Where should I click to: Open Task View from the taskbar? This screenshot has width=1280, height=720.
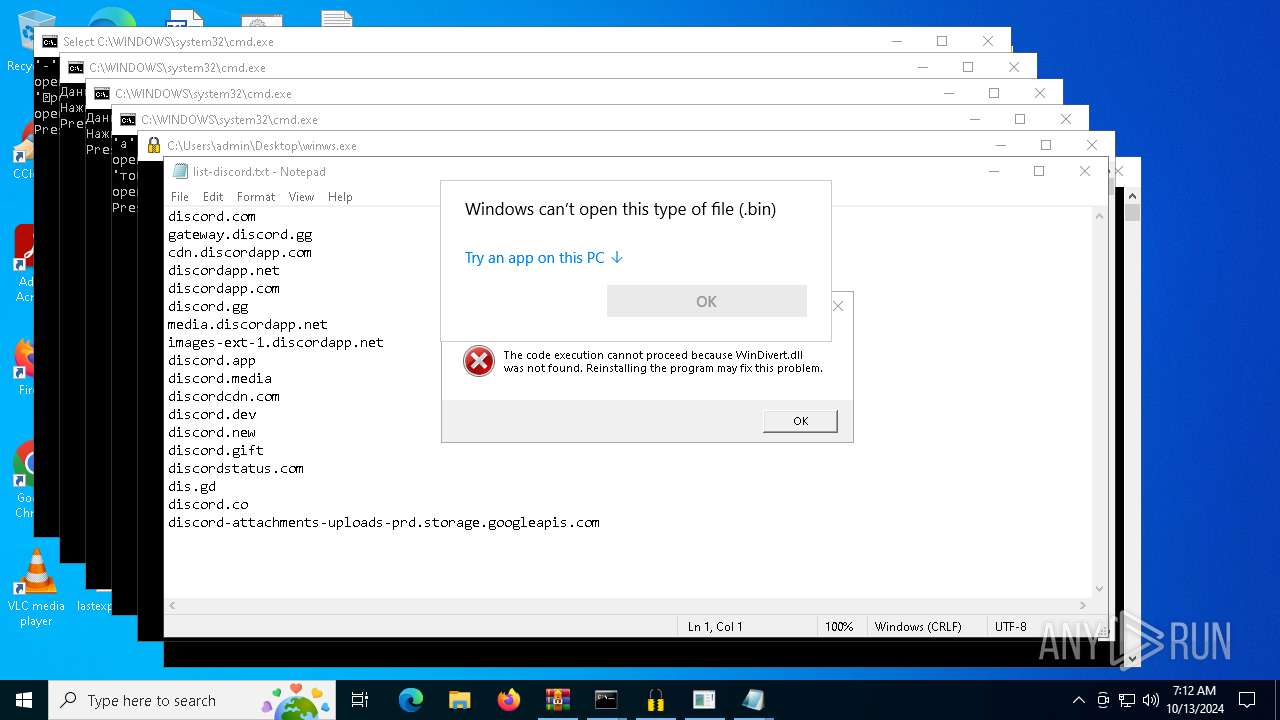click(360, 700)
